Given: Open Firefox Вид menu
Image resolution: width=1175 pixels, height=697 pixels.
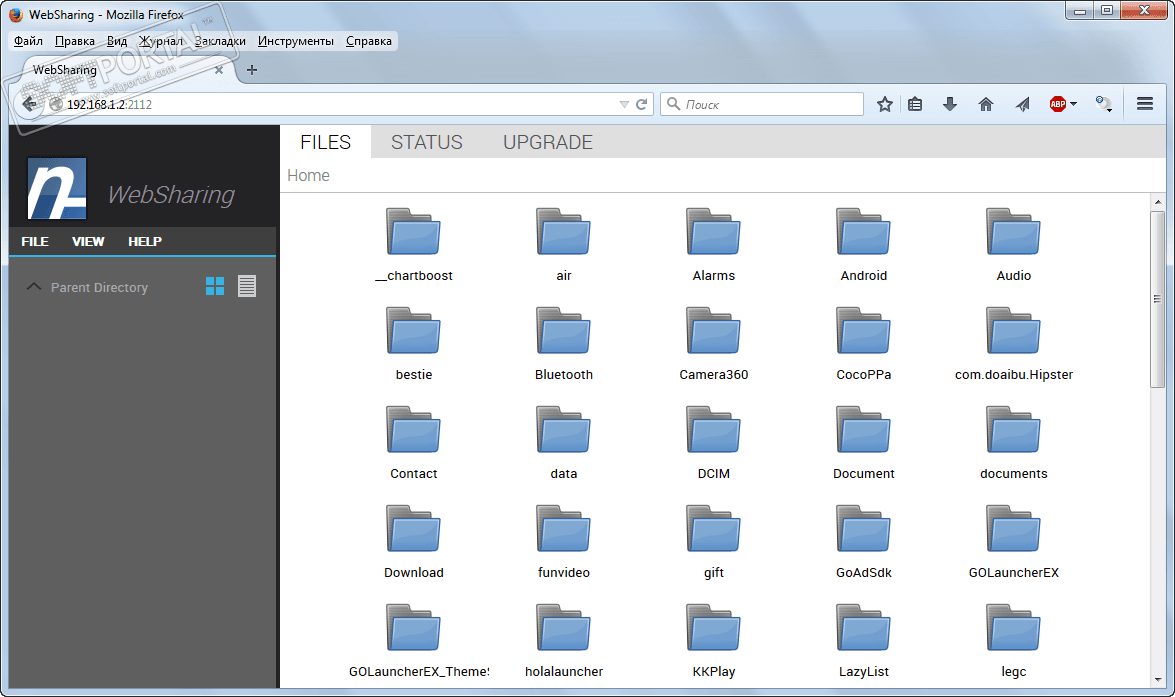Looking at the screenshot, I should coord(117,41).
